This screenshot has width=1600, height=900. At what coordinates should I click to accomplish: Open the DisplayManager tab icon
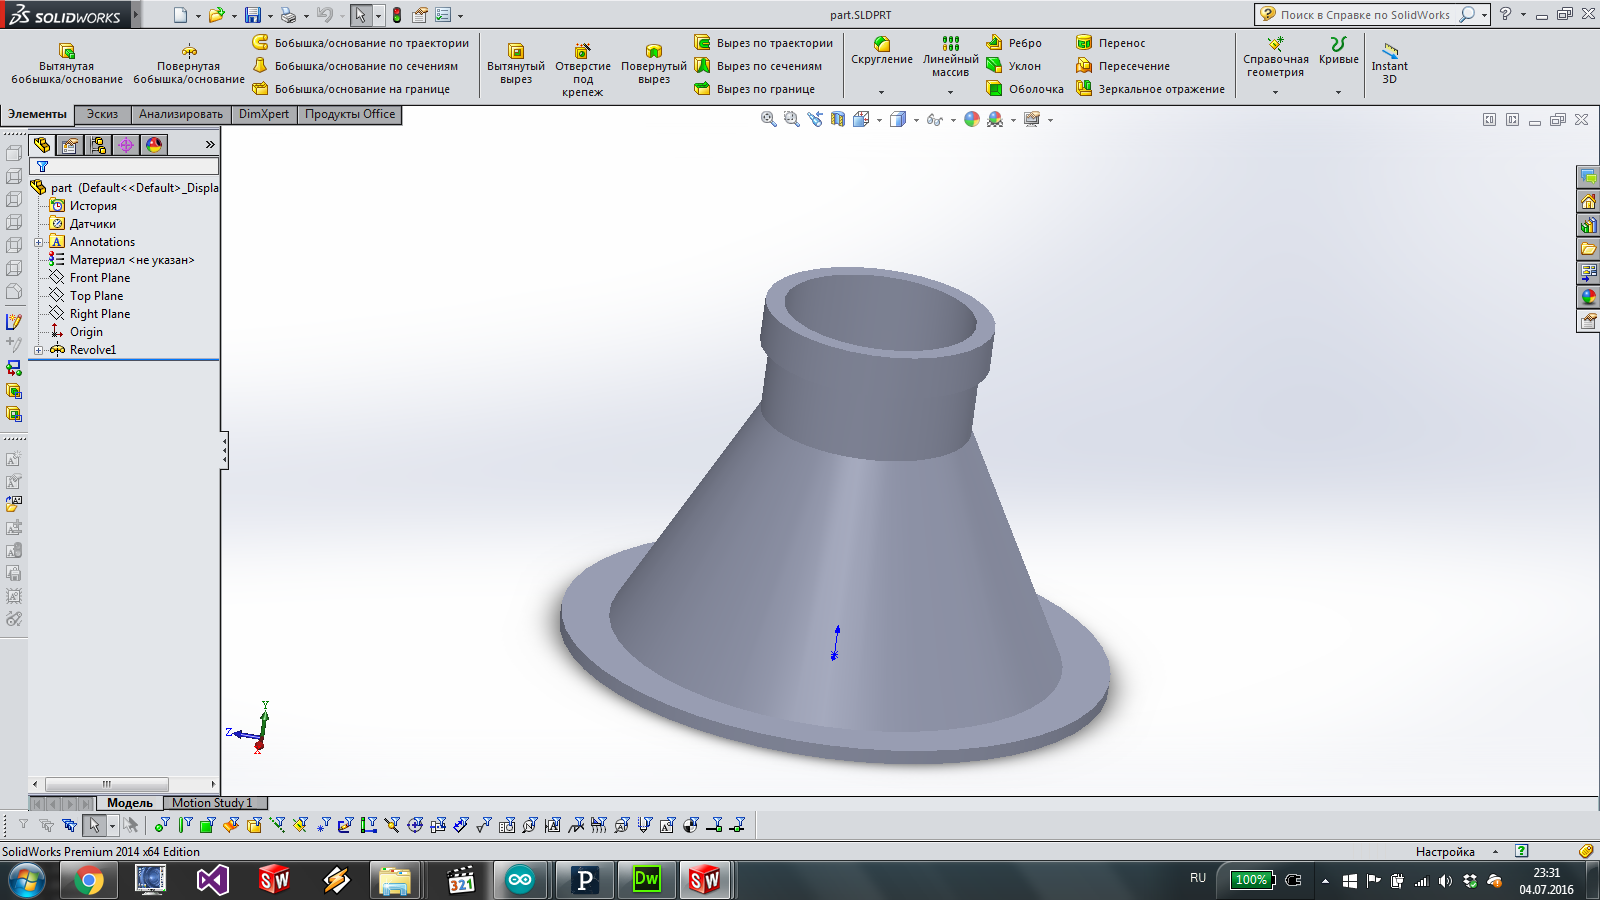(154, 145)
